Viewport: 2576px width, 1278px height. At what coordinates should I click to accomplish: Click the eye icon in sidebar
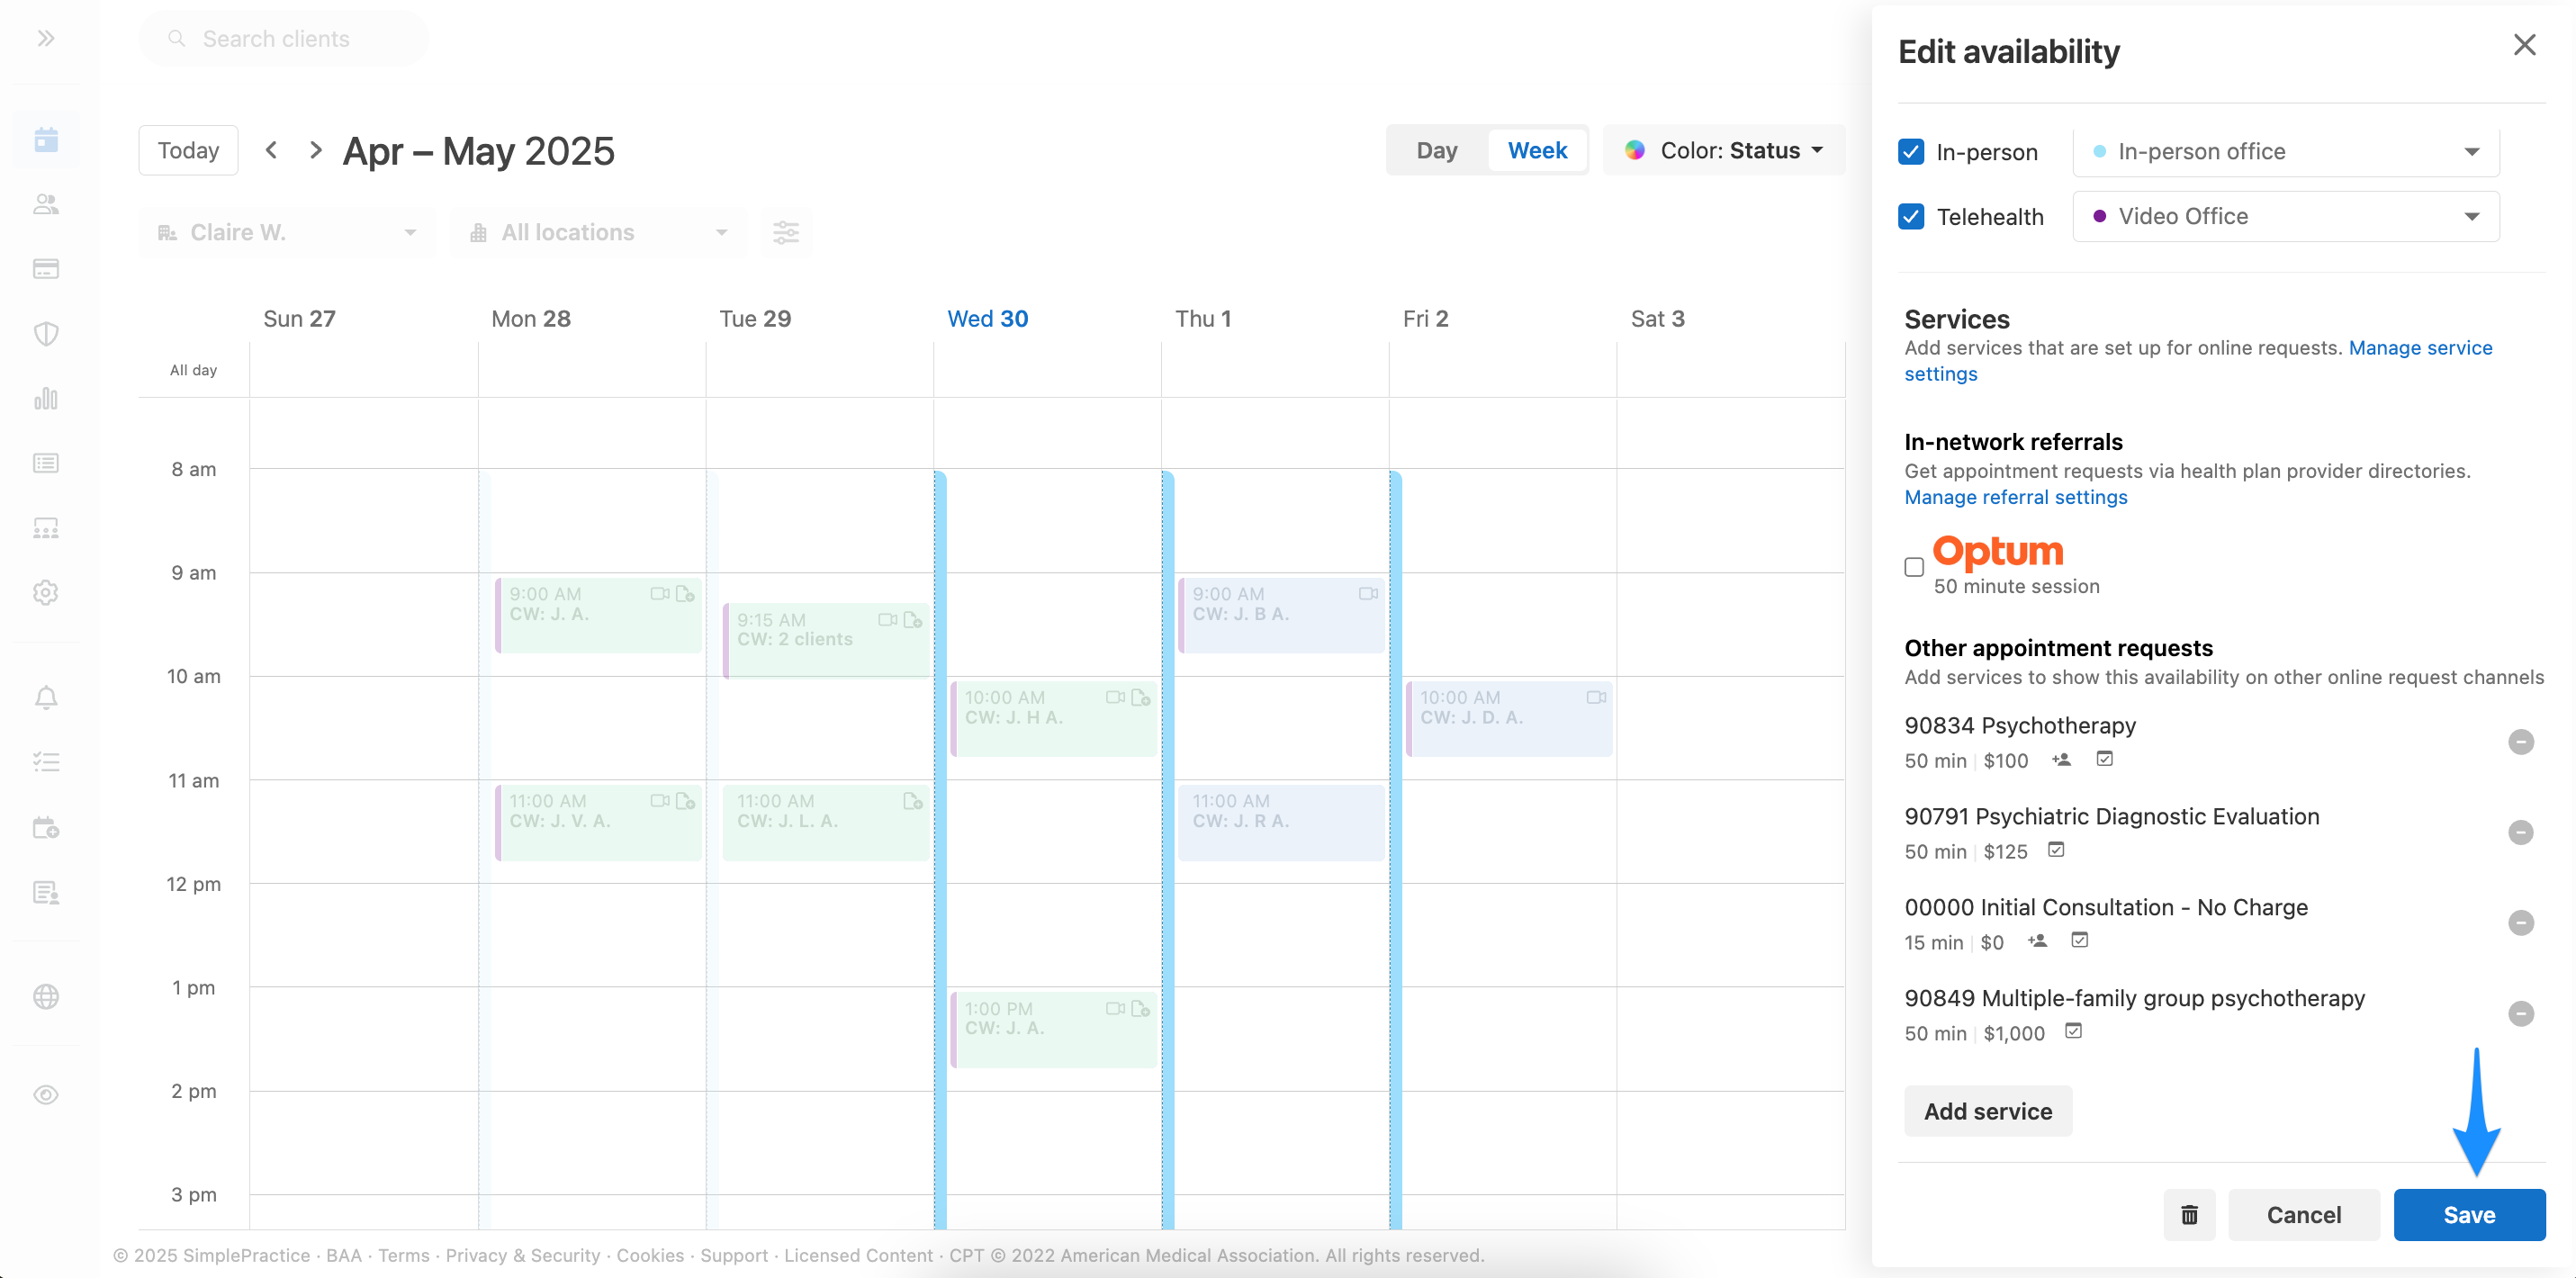tap(46, 1095)
